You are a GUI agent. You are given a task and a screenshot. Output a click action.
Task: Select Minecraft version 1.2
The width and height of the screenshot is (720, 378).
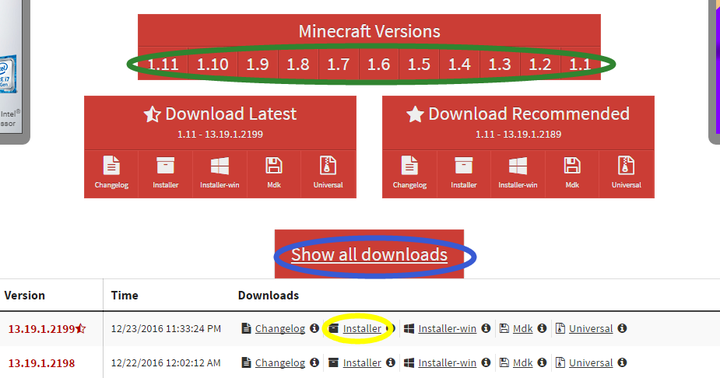tap(540, 64)
